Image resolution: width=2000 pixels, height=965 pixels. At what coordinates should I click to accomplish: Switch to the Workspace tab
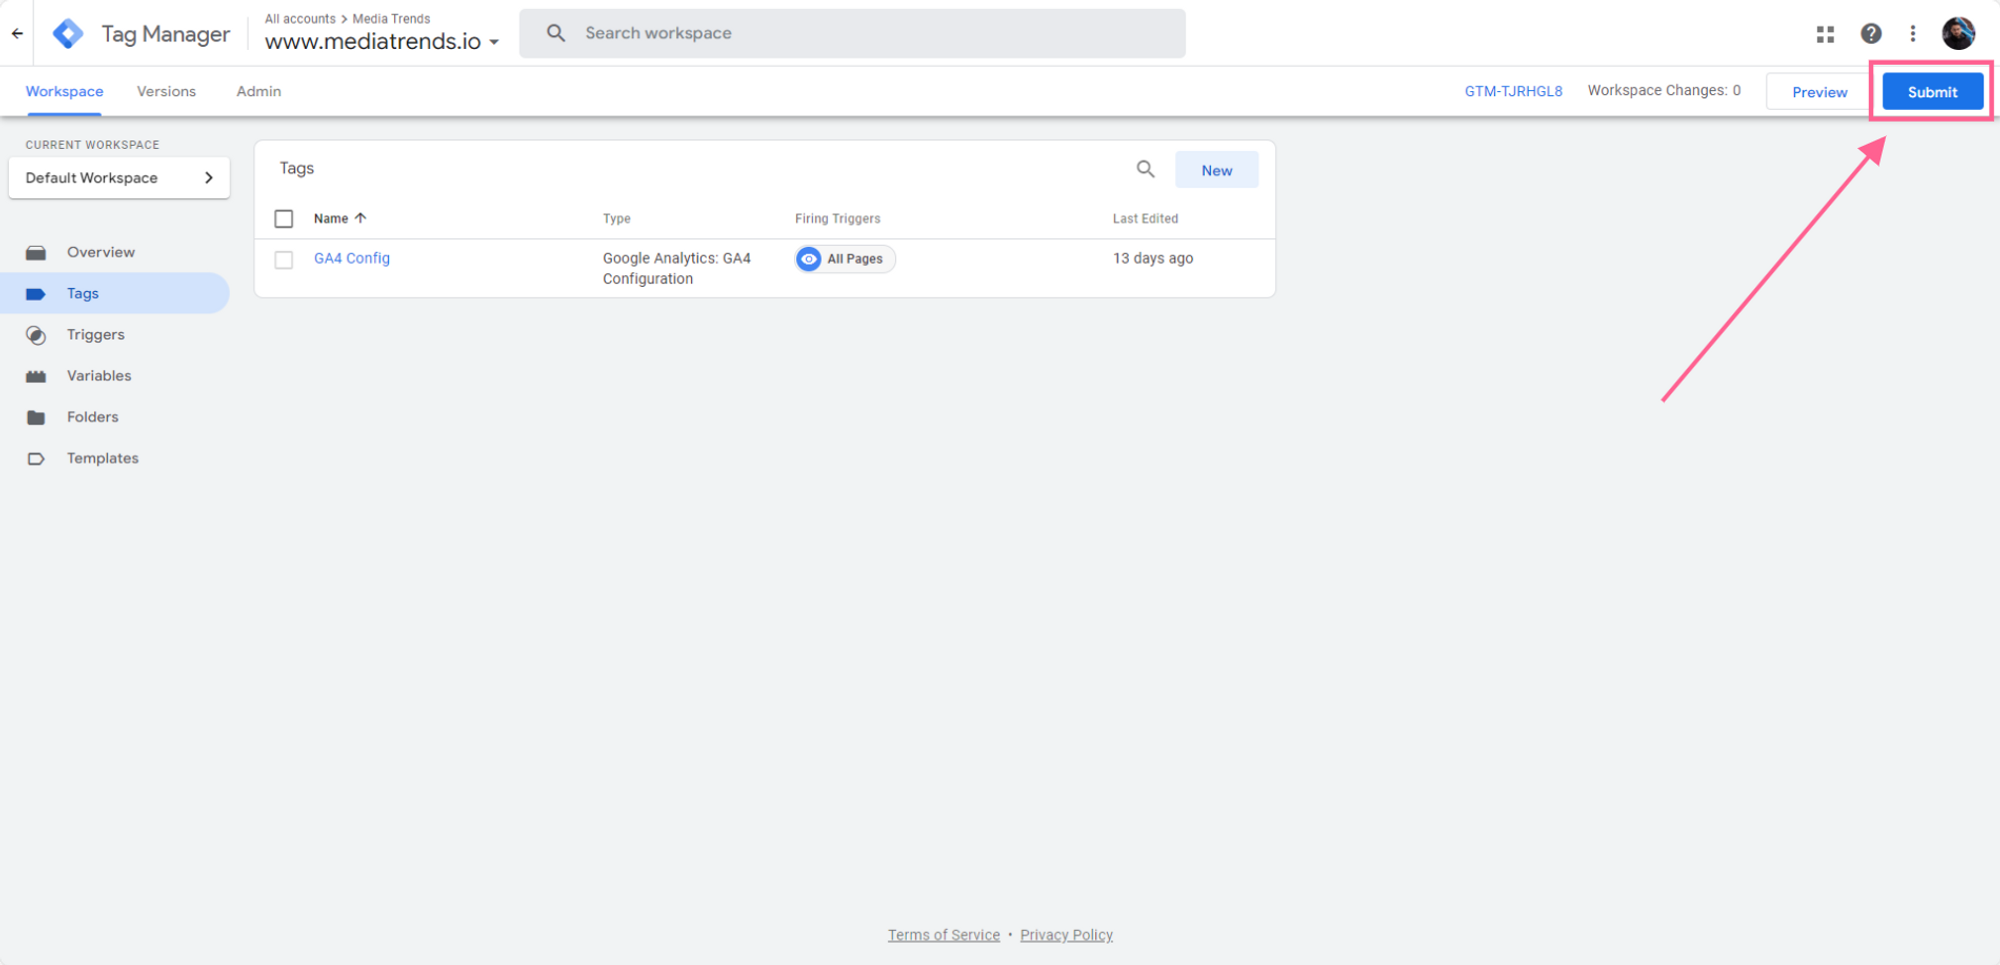click(x=64, y=91)
